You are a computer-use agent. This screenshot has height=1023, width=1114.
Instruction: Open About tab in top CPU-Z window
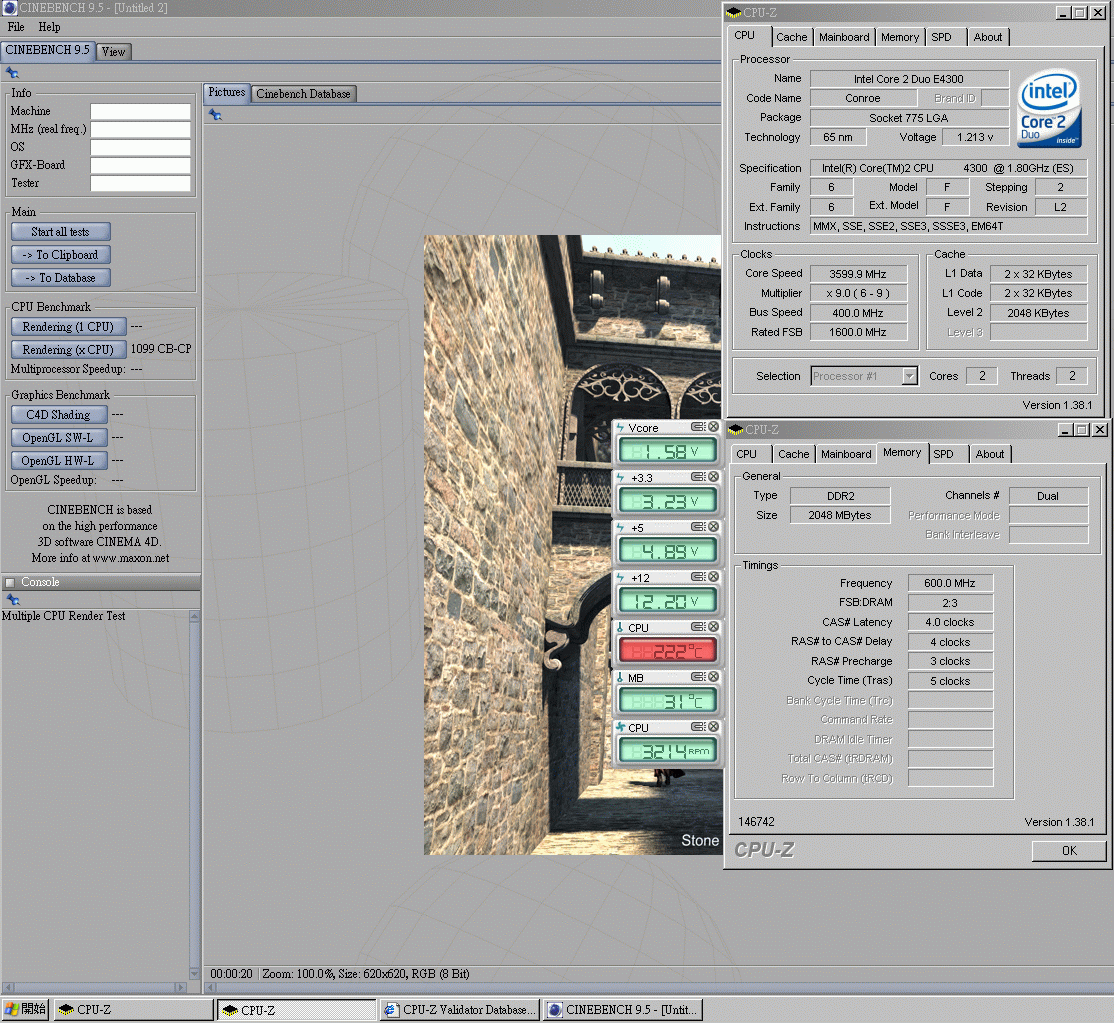point(988,37)
